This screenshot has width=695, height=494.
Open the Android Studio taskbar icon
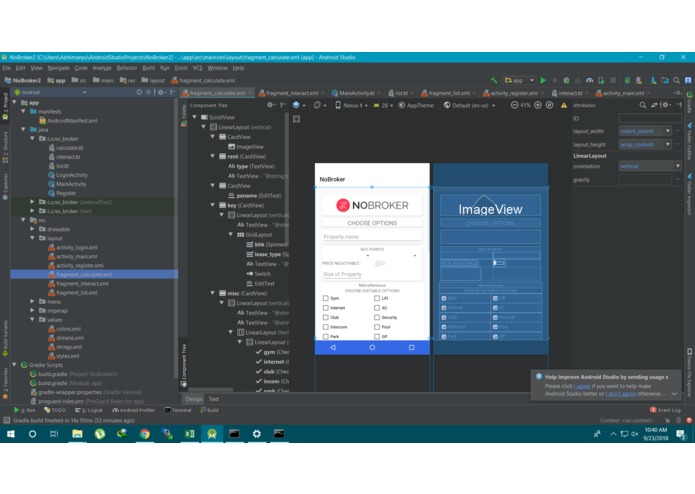click(212, 434)
